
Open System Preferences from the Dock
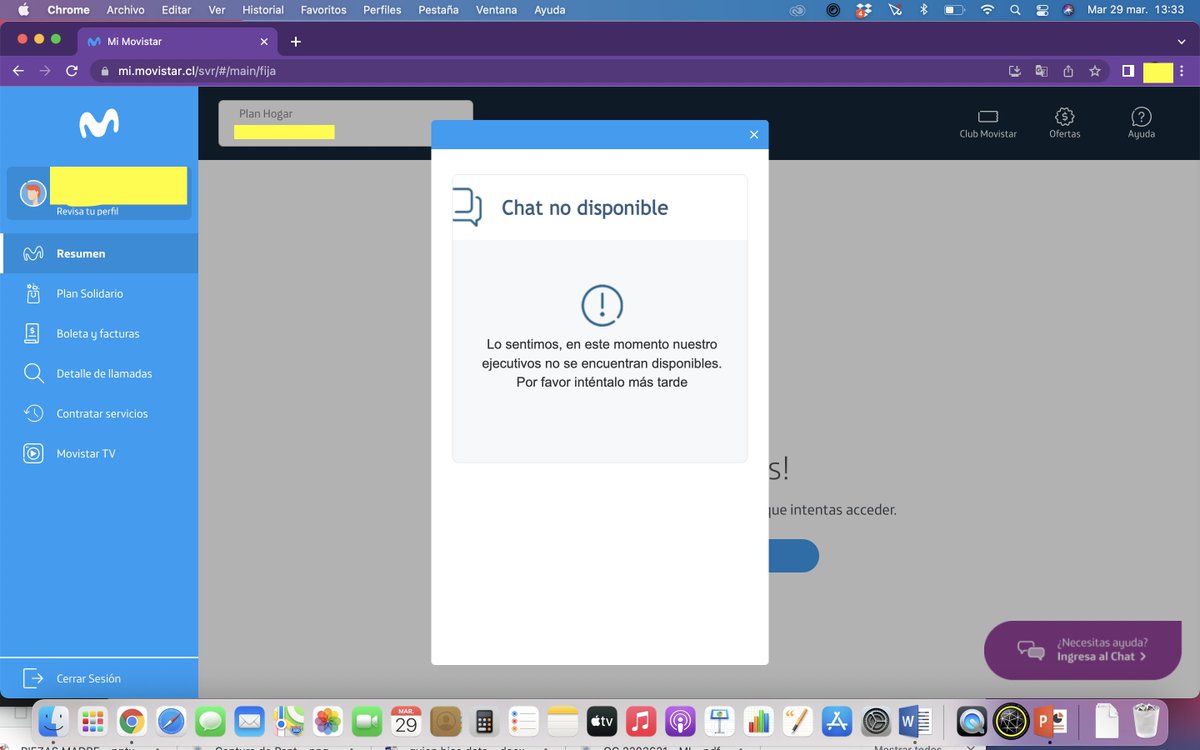click(x=875, y=721)
